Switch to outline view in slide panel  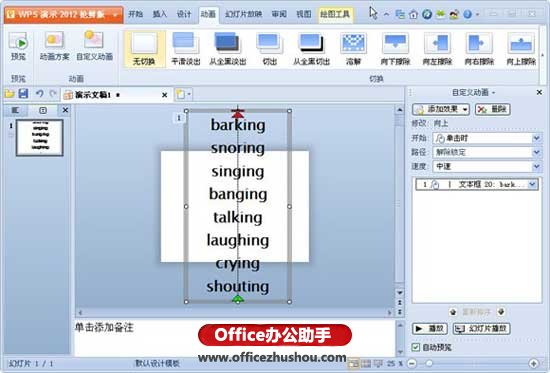click(15, 110)
